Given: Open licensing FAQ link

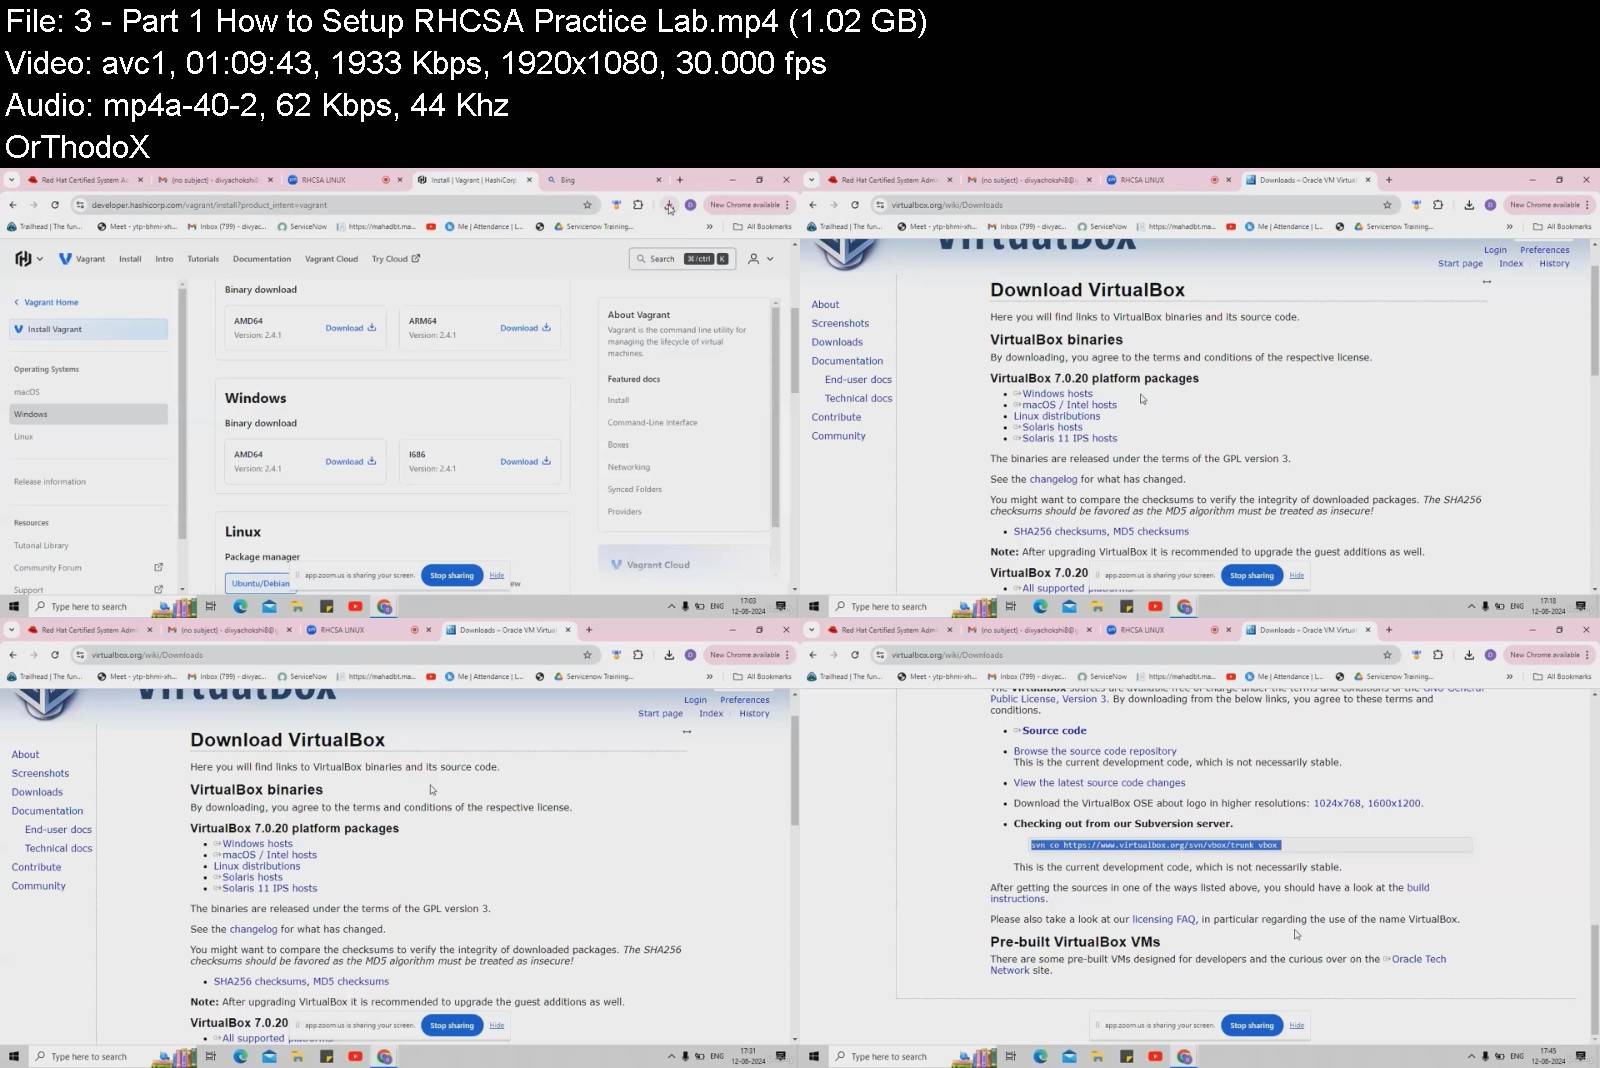Looking at the screenshot, I should [1164, 919].
